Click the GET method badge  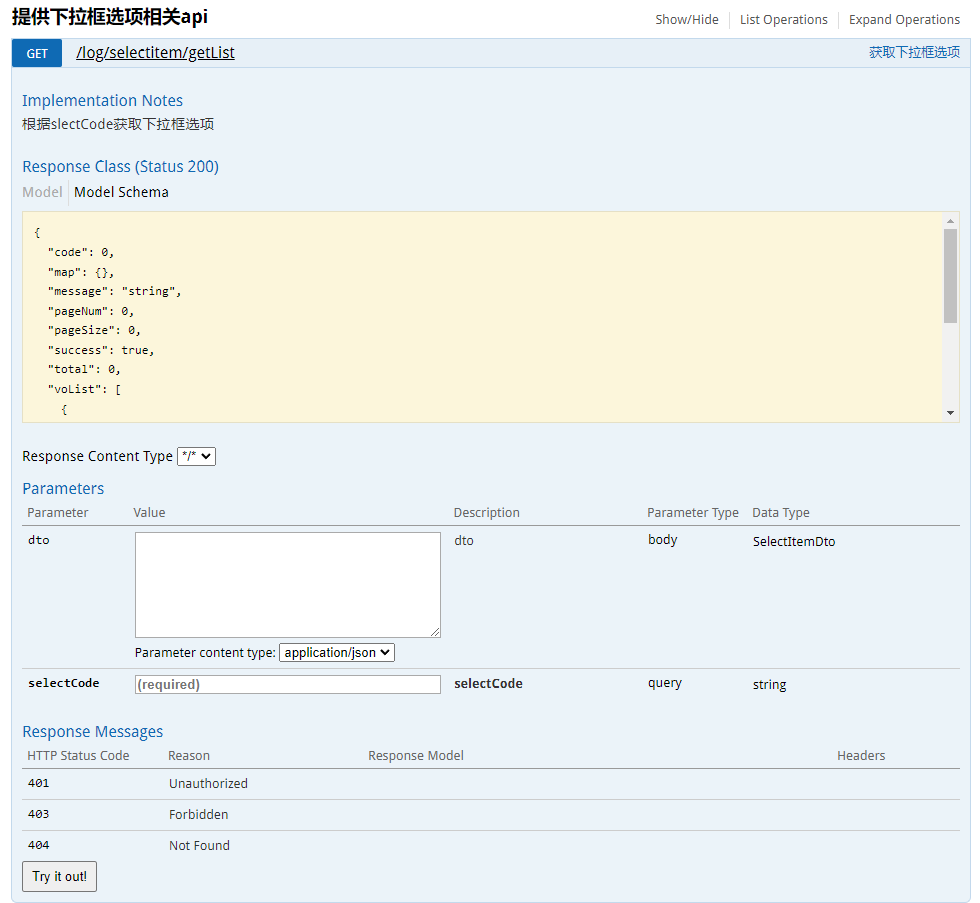pyautogui.click(x=36, y=53)
